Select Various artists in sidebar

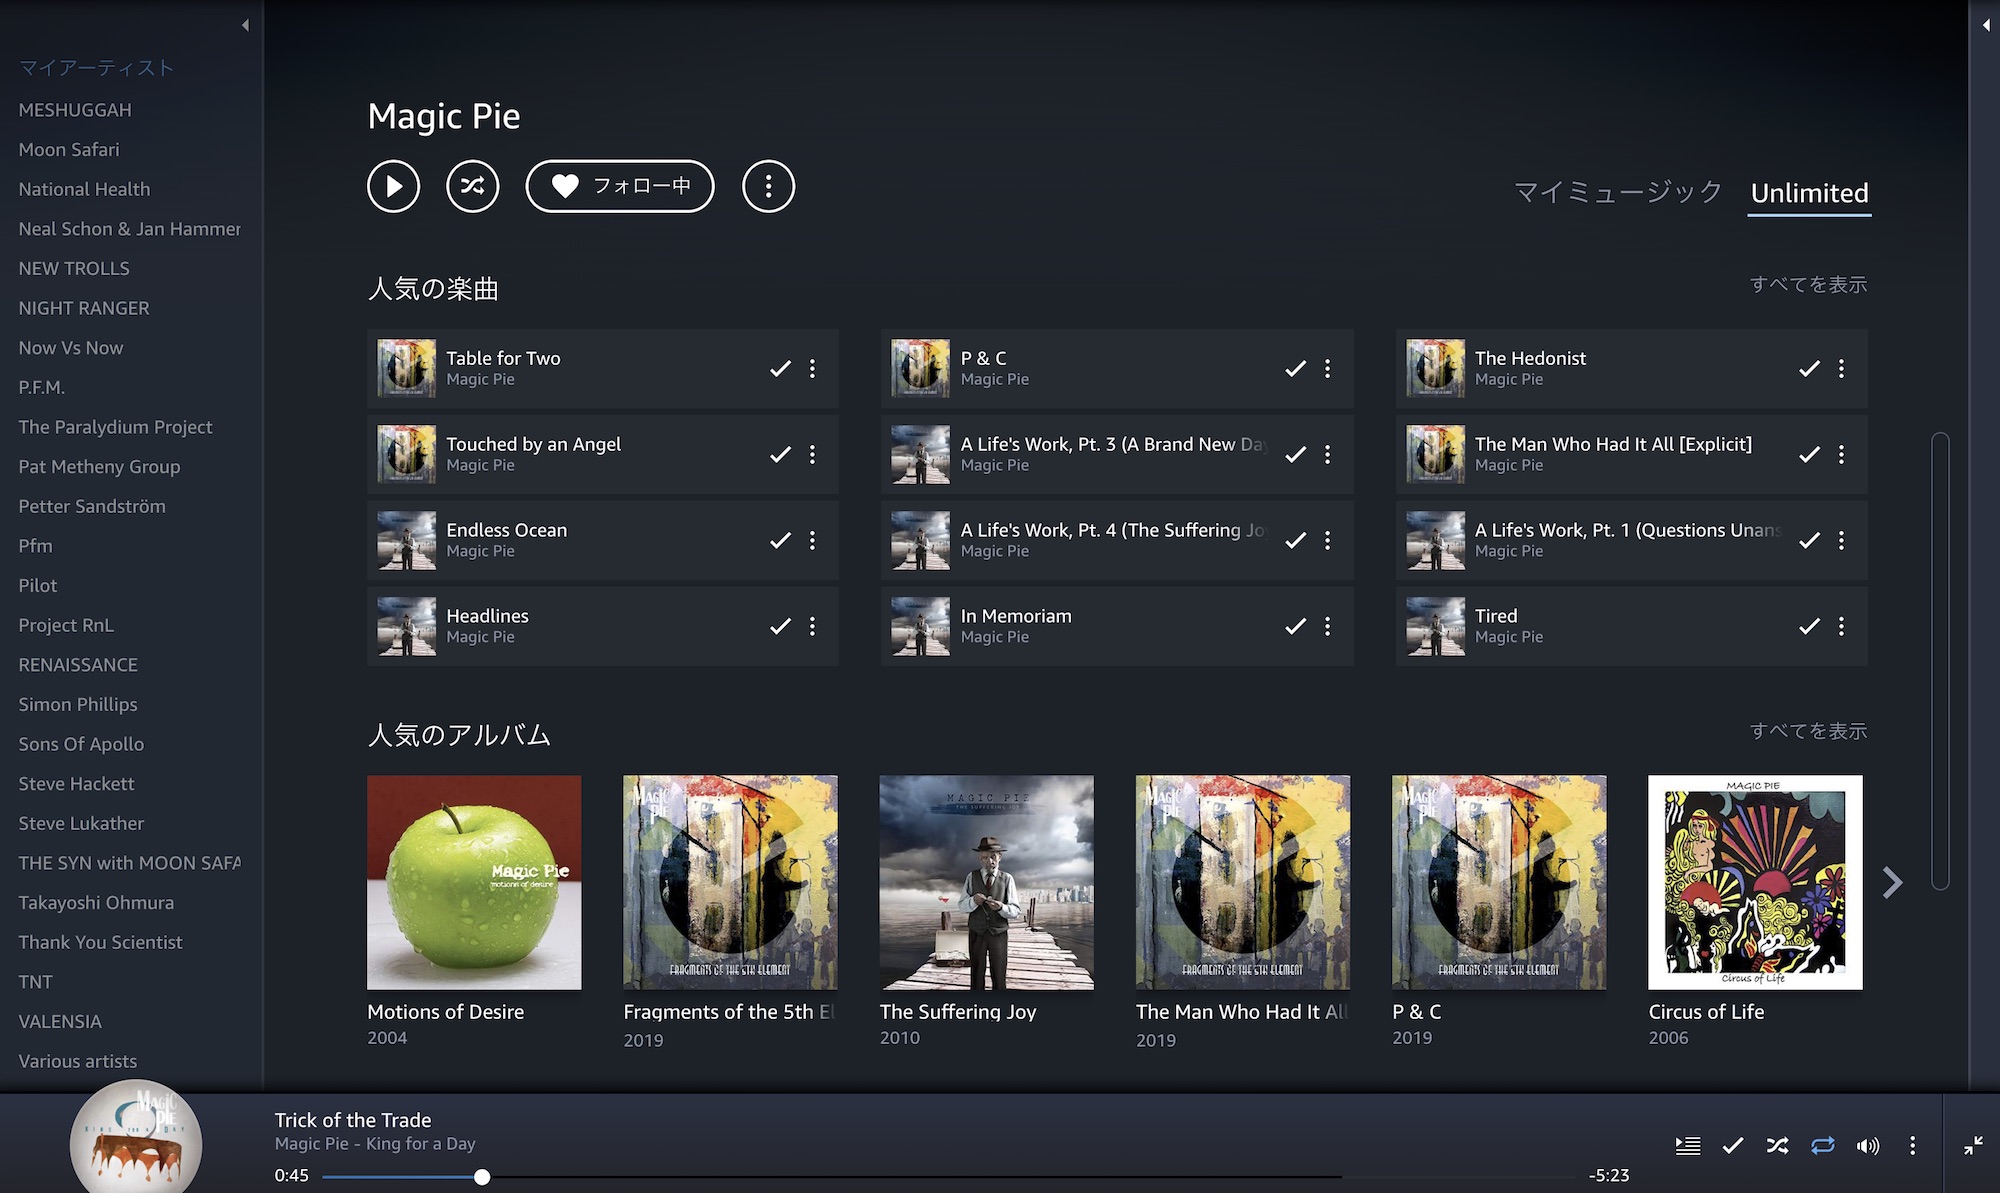(x=77, y=1062)
